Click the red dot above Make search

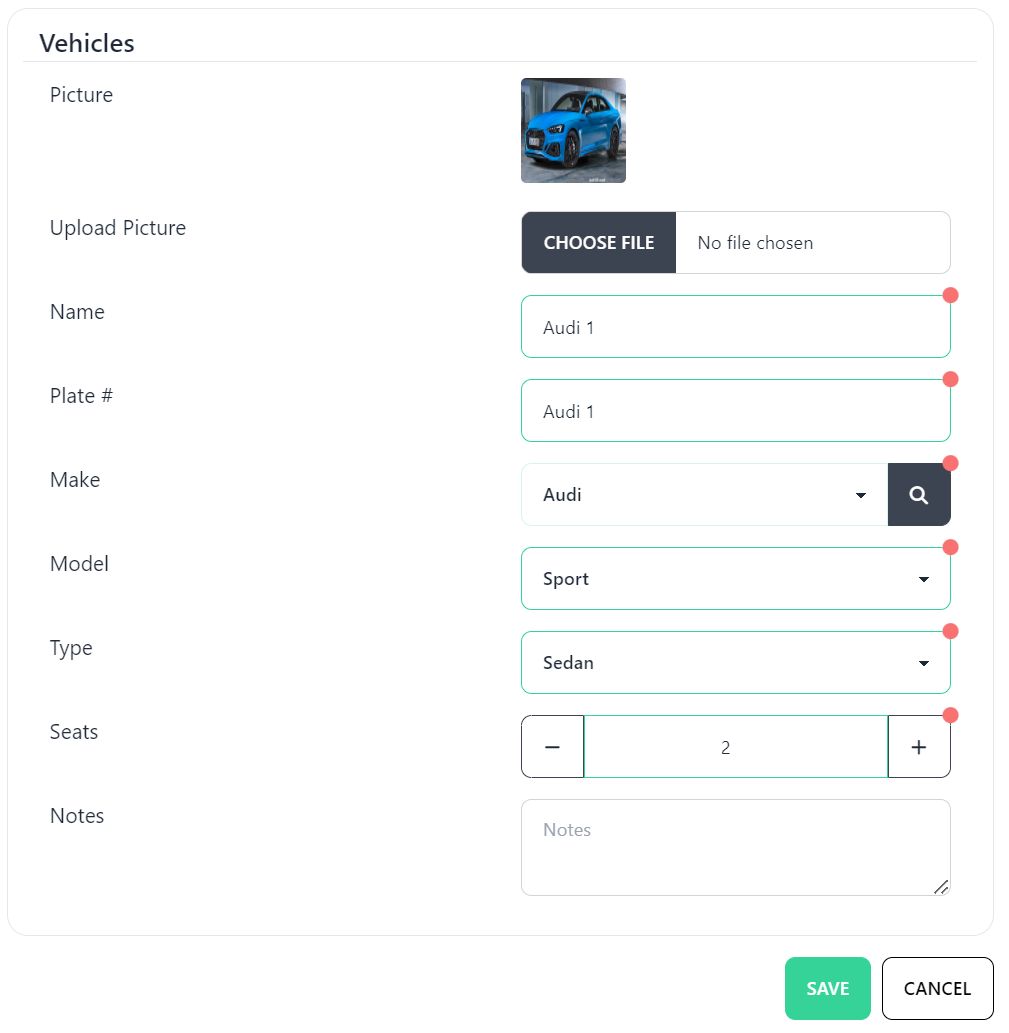pos(951,463)
